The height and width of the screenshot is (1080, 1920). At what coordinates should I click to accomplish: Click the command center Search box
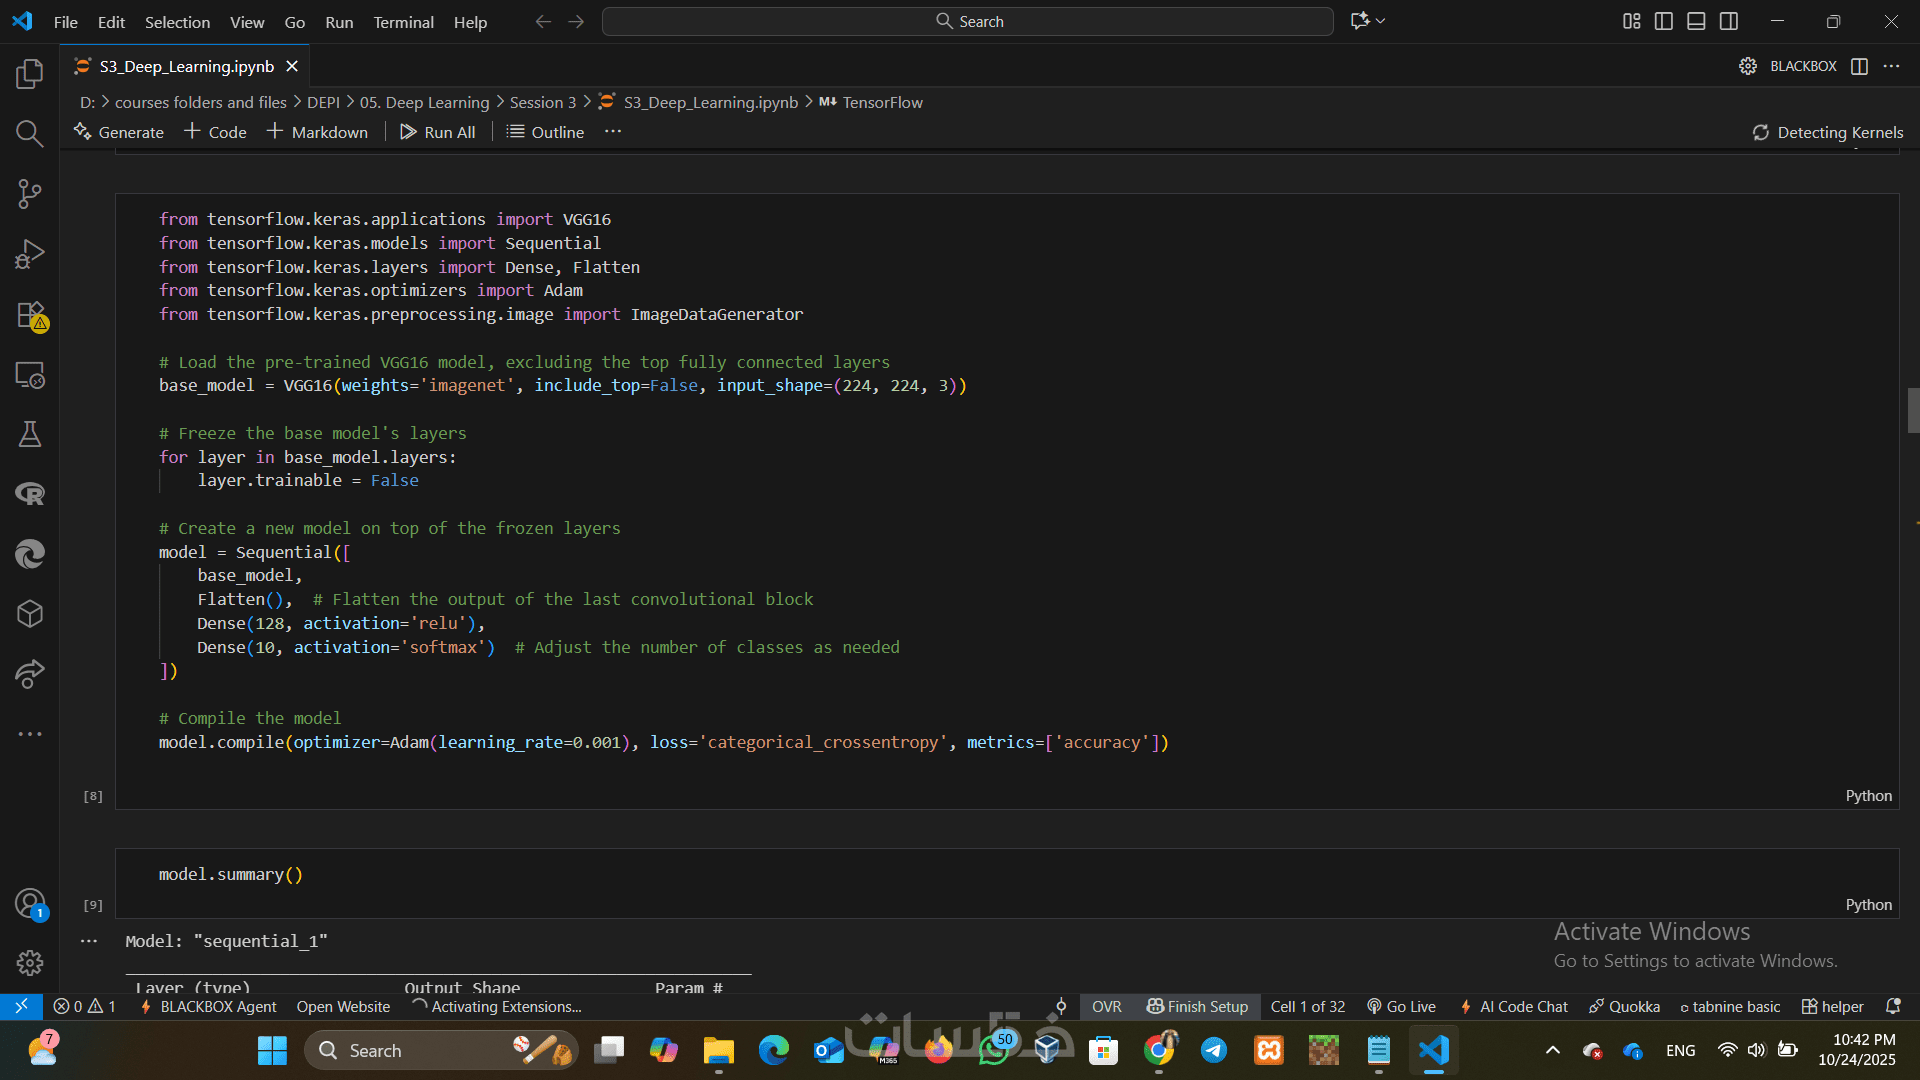(x=967, y=21)
